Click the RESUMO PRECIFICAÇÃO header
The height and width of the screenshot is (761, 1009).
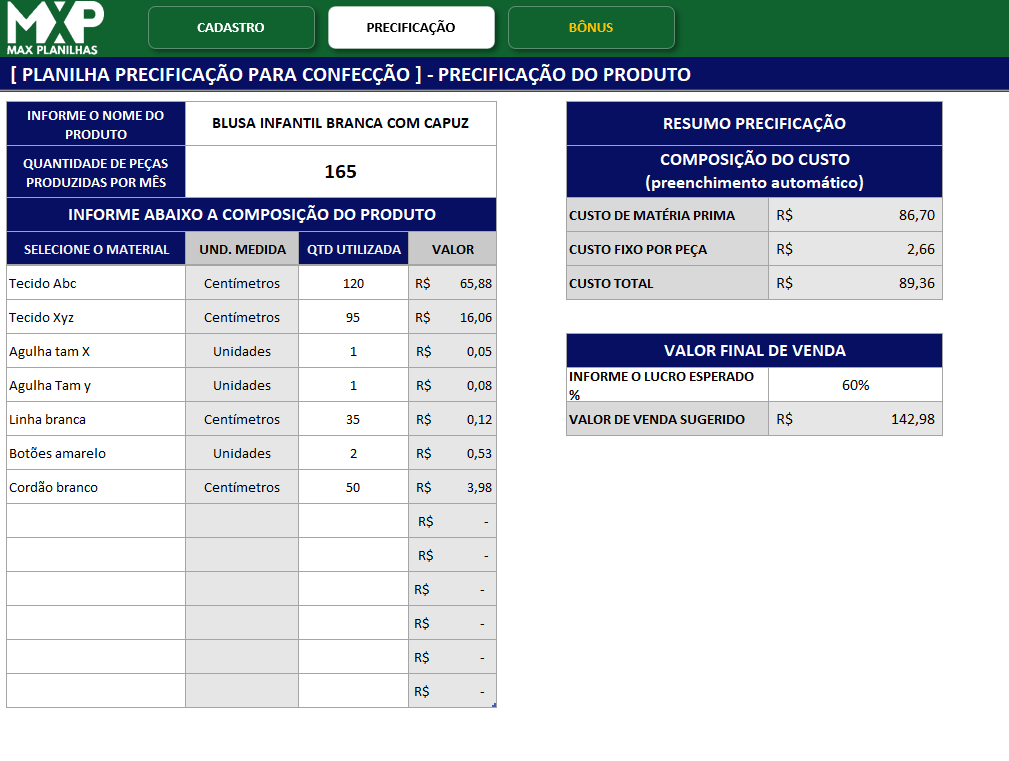(x=754, y=123)
